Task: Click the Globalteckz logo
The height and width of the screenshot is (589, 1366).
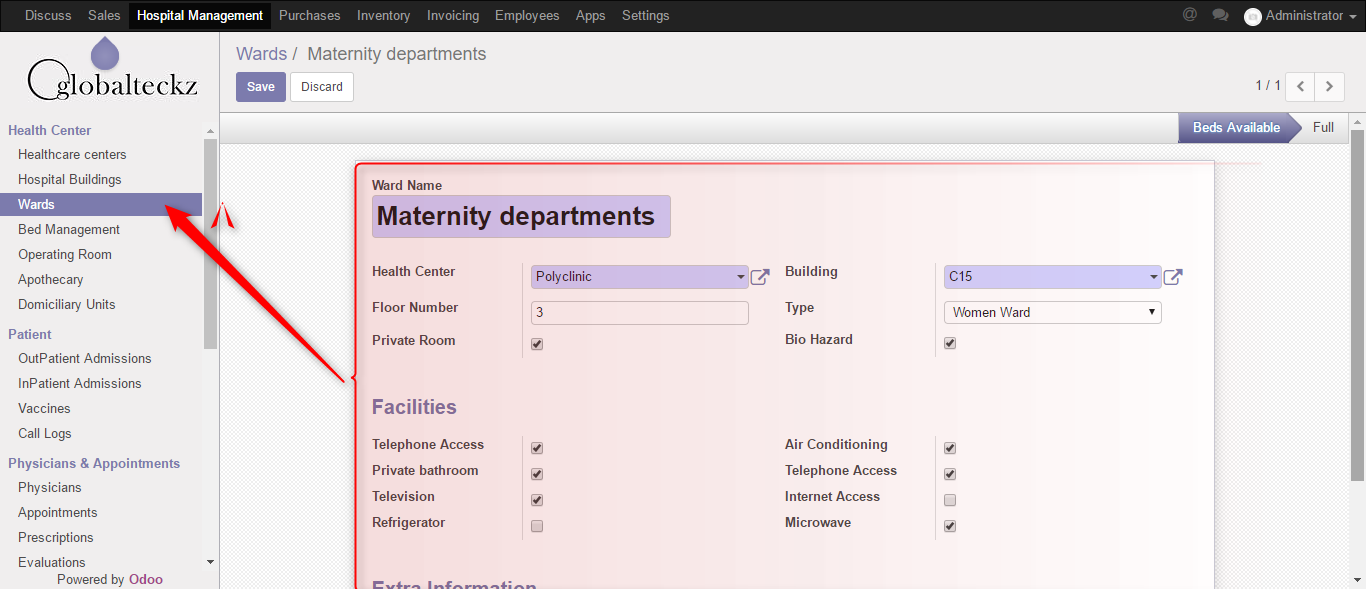Action: click(x=110, y=72)
